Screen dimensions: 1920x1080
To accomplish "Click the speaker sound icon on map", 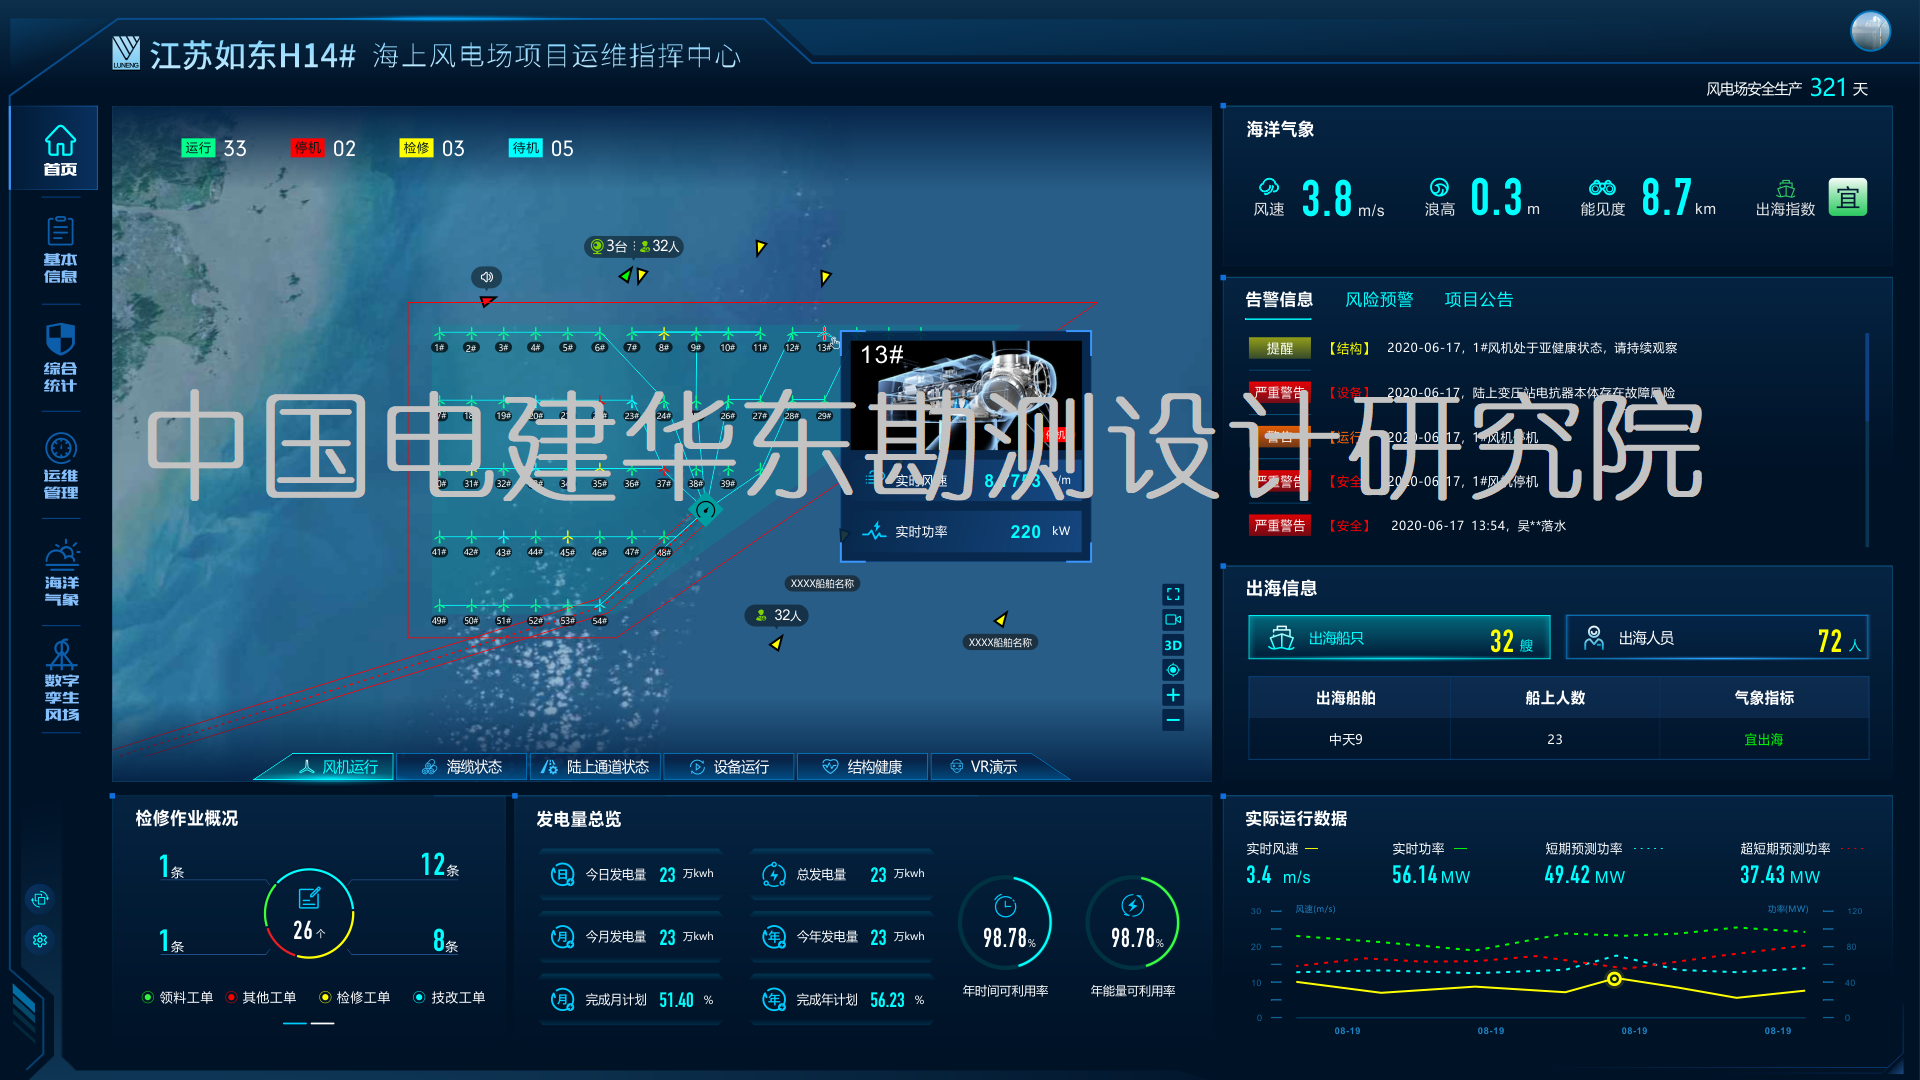I will tap(486, 277).
